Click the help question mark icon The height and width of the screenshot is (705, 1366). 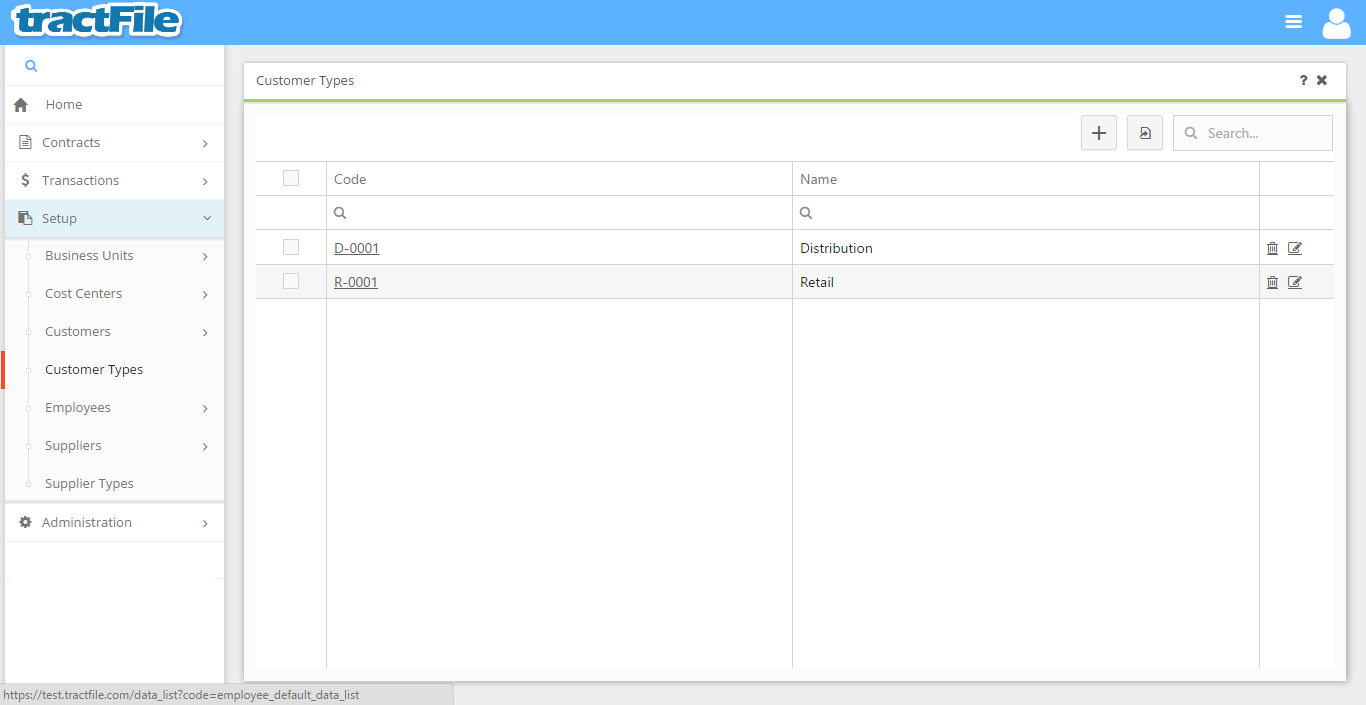click(x=1303, y=81)
